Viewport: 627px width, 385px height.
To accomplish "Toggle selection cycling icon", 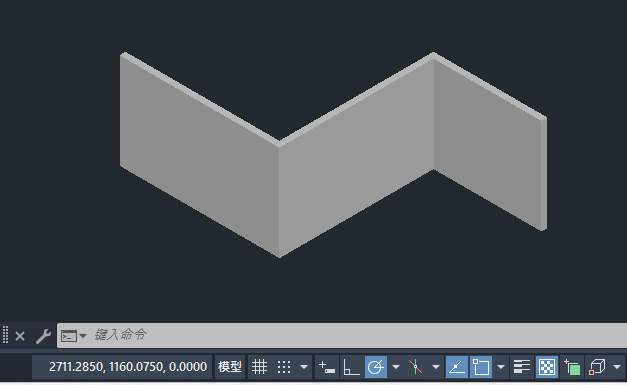I will pyautogui.click(x=572, y=367).
